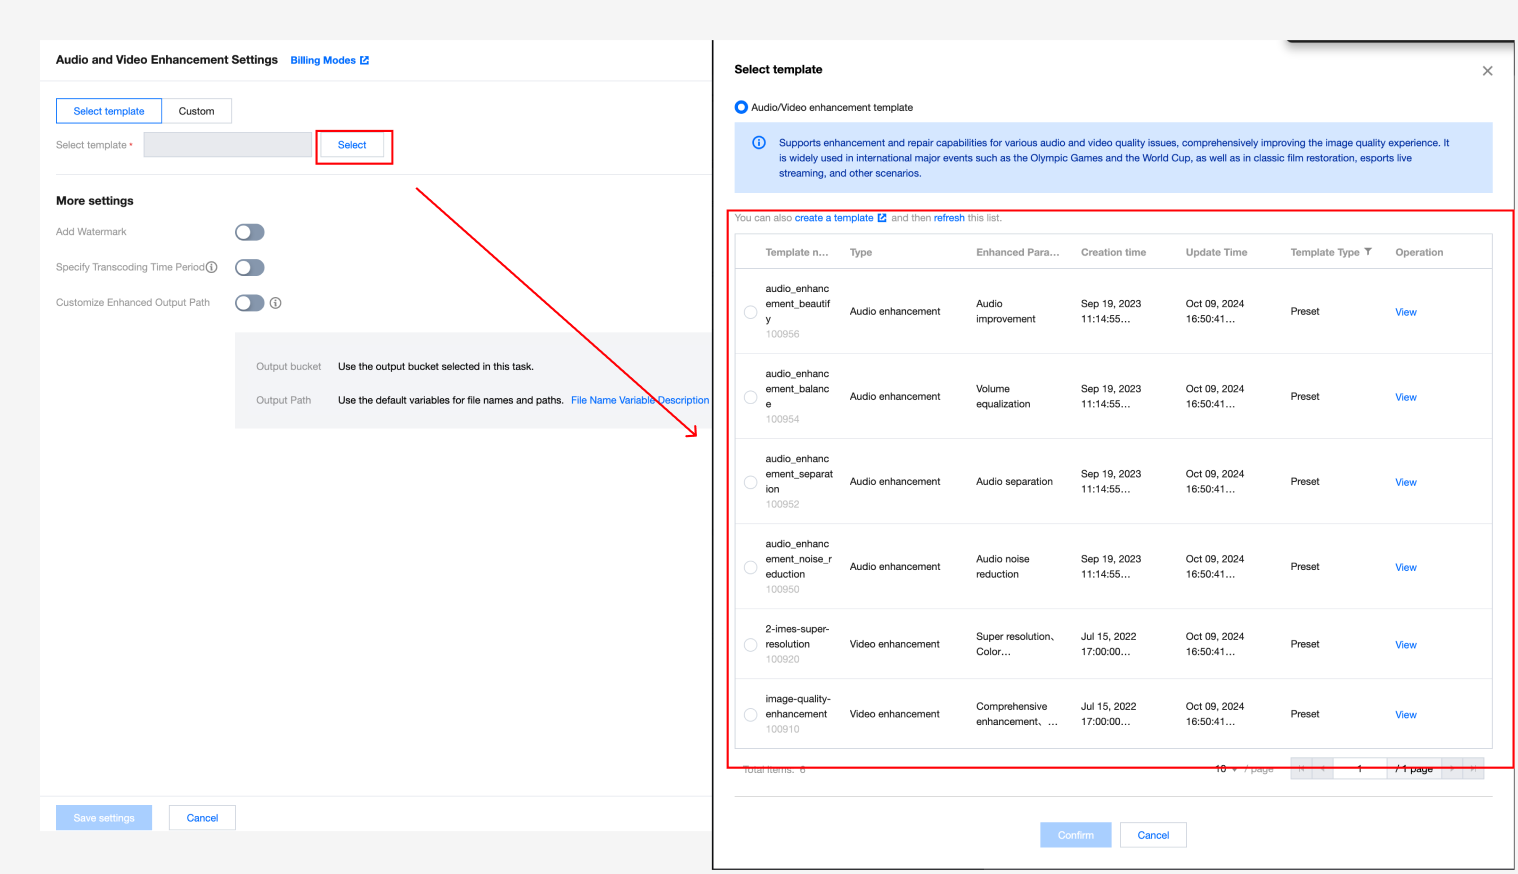Viewport: 1518px width, 874px height.
Task: Toggle the Add Watermark switch
Action: pyautogui.click(x=250, y=232)
